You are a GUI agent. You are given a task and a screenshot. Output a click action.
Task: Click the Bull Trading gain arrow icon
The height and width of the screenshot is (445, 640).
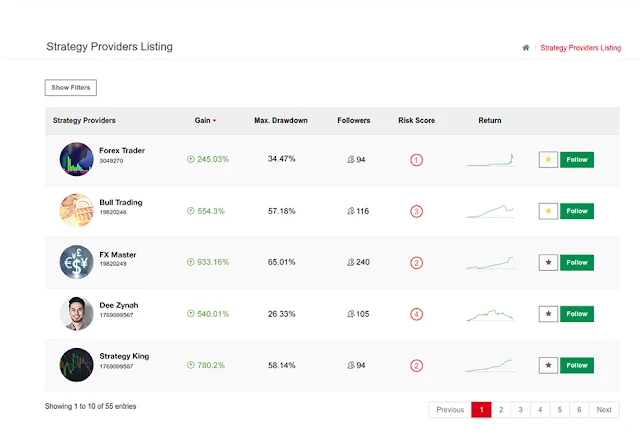[190, 211]
